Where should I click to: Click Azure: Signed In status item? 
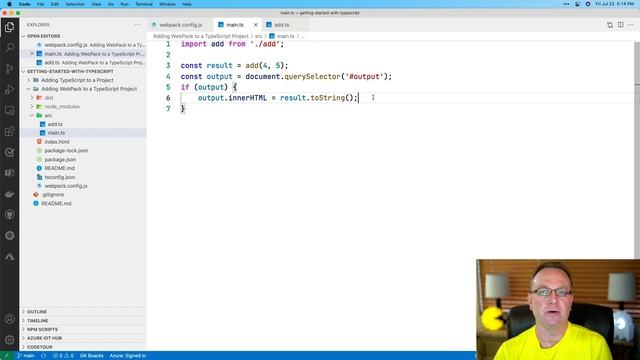[x=127, y=356]
